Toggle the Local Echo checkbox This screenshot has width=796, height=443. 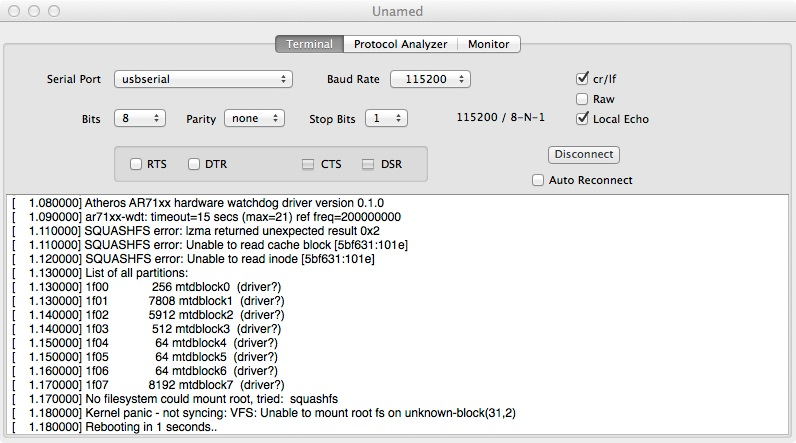pyautogui.click(x=582, y=119)
